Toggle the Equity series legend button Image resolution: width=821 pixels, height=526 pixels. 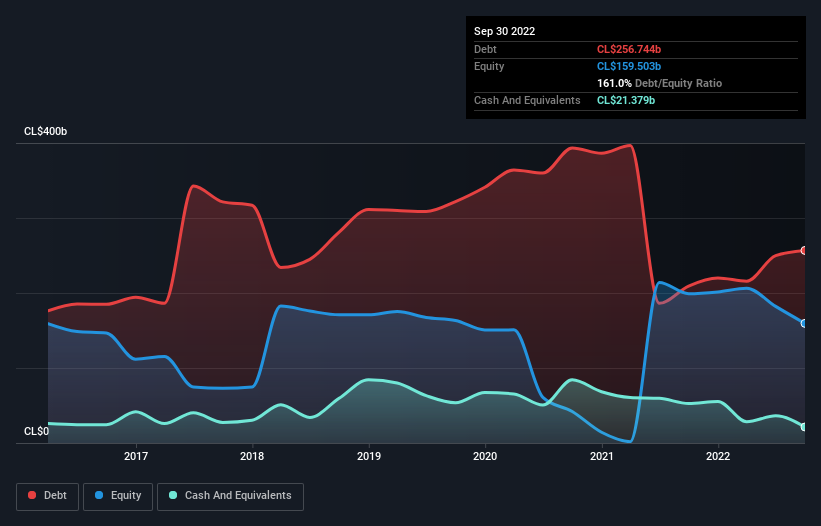point(118,496)
